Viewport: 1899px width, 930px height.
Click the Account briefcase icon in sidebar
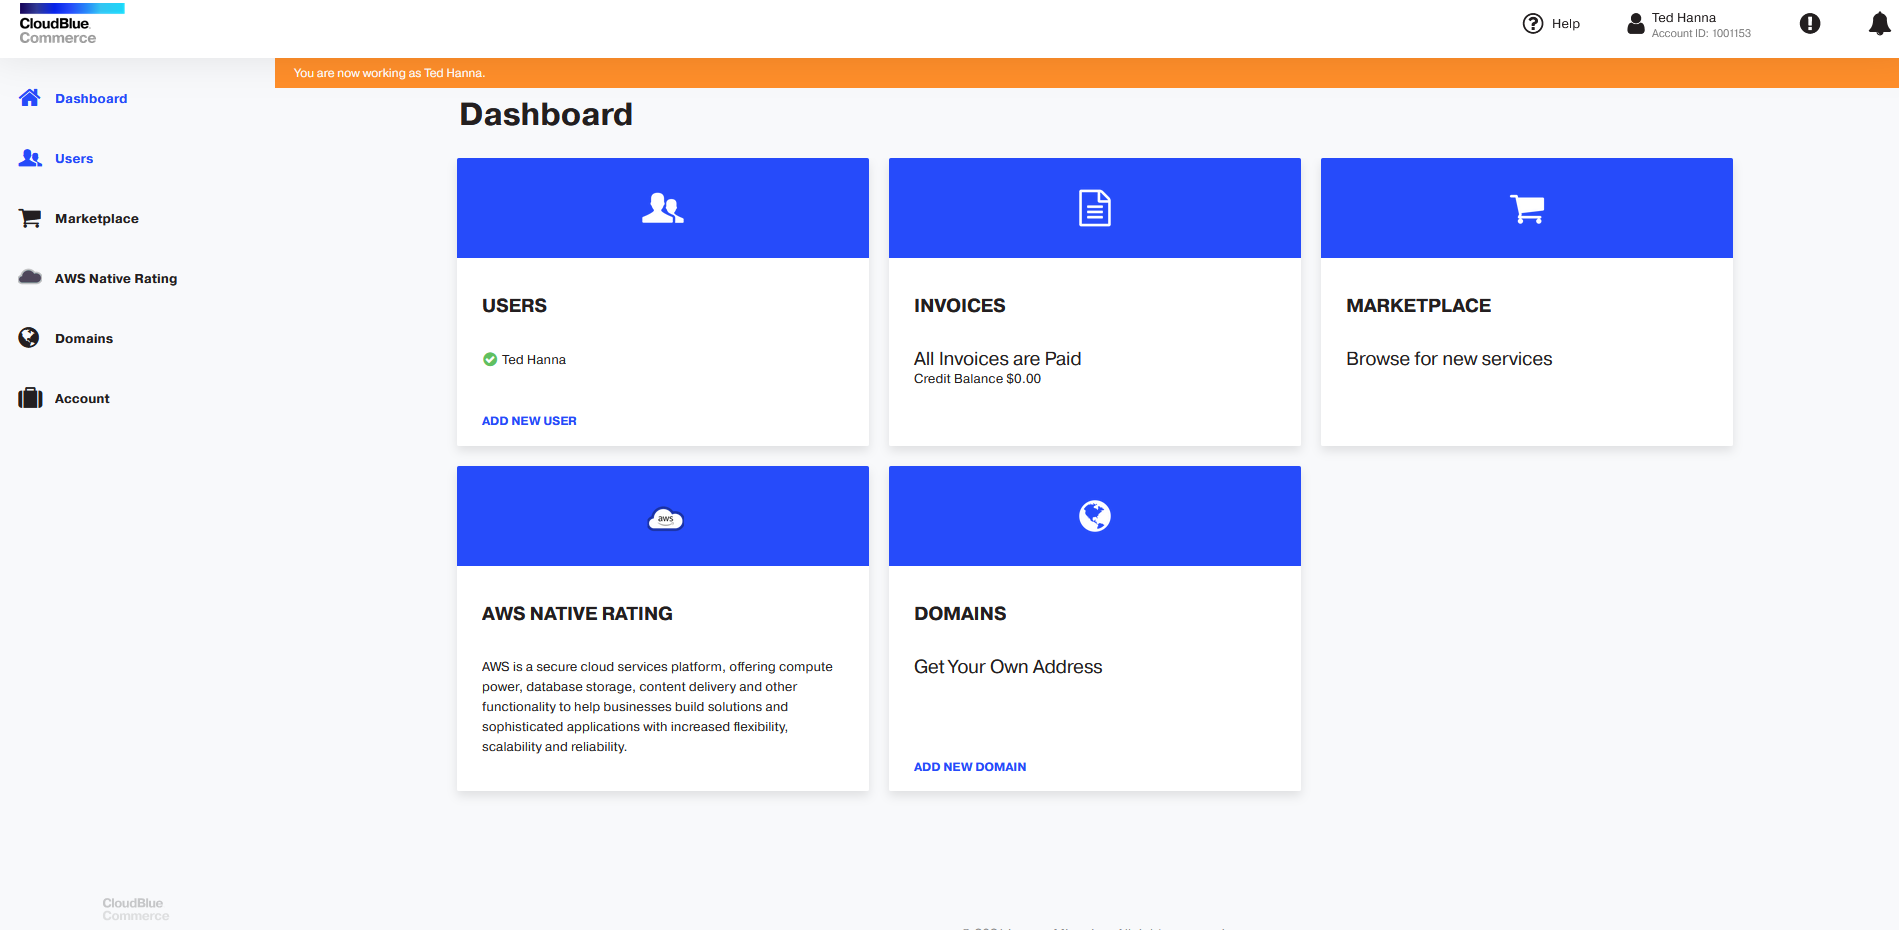coord(30,398)
